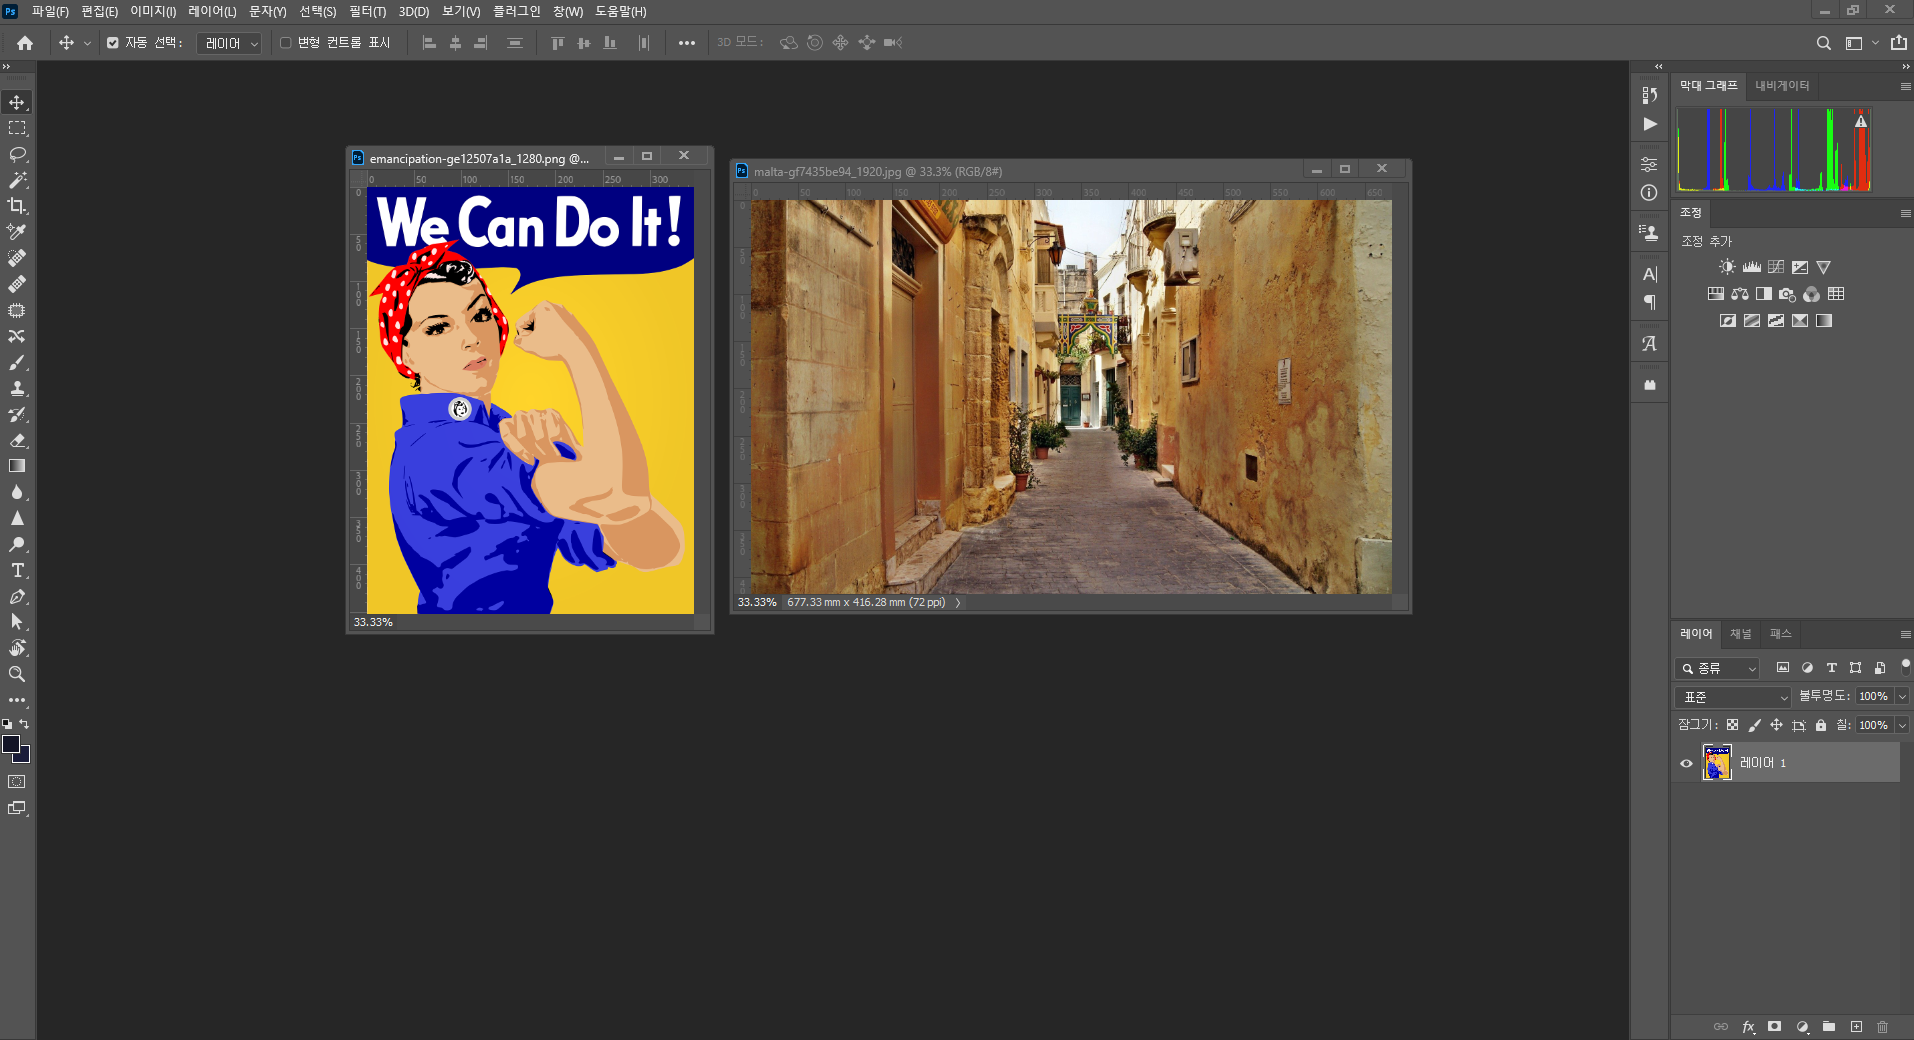Toggle filter for type layers
Screen dimensions: 1914x1040
tap(1832, 668)
